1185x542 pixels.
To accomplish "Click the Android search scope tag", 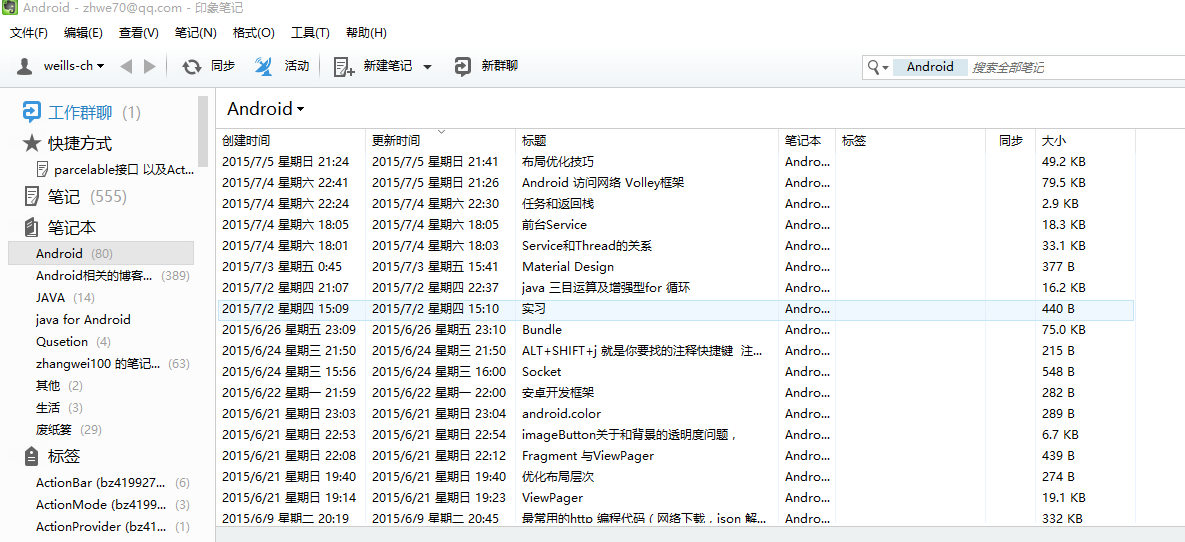I will coord(930,67).
